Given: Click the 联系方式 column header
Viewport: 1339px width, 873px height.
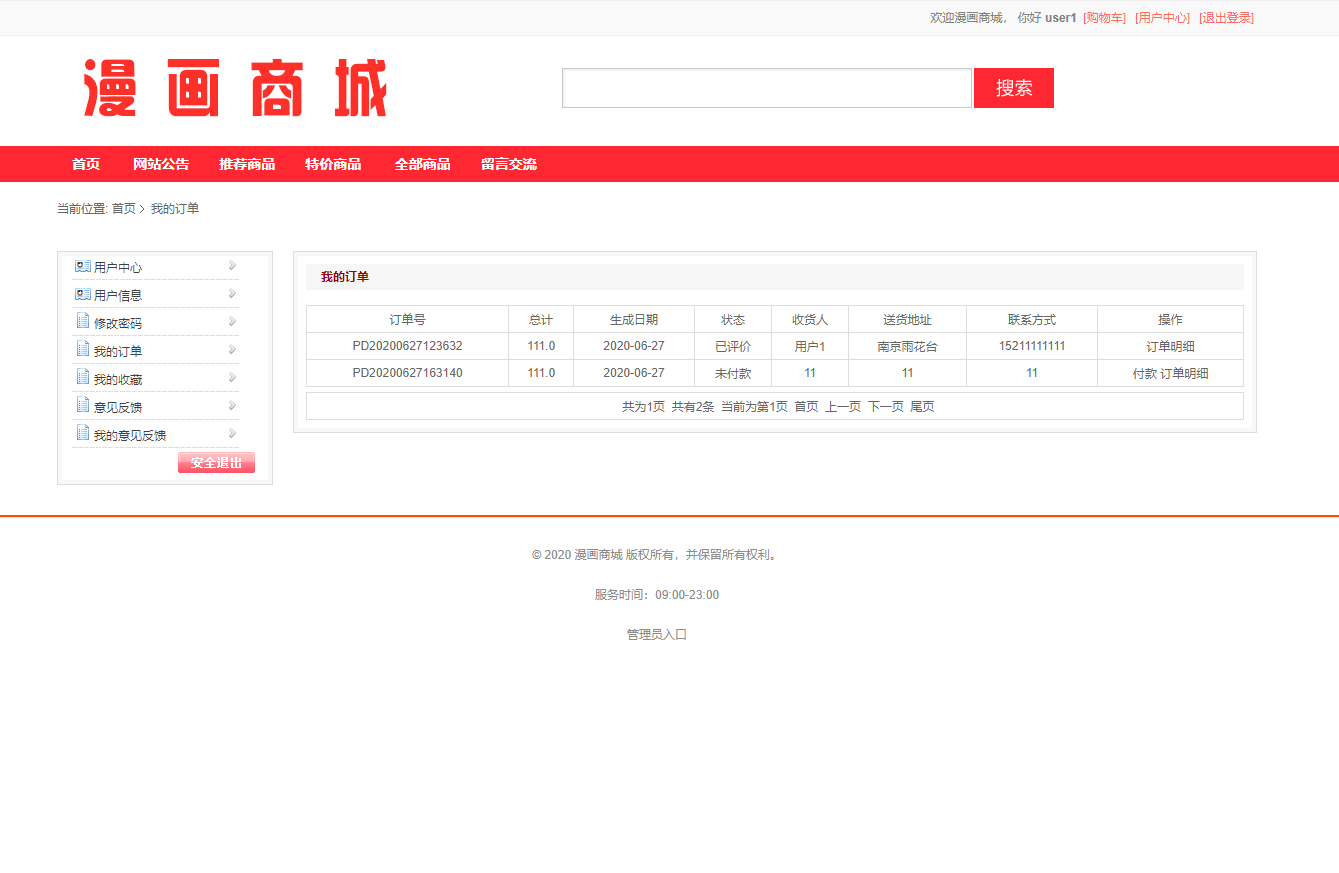Looking at the screenshot, I should pos(1032,319).
